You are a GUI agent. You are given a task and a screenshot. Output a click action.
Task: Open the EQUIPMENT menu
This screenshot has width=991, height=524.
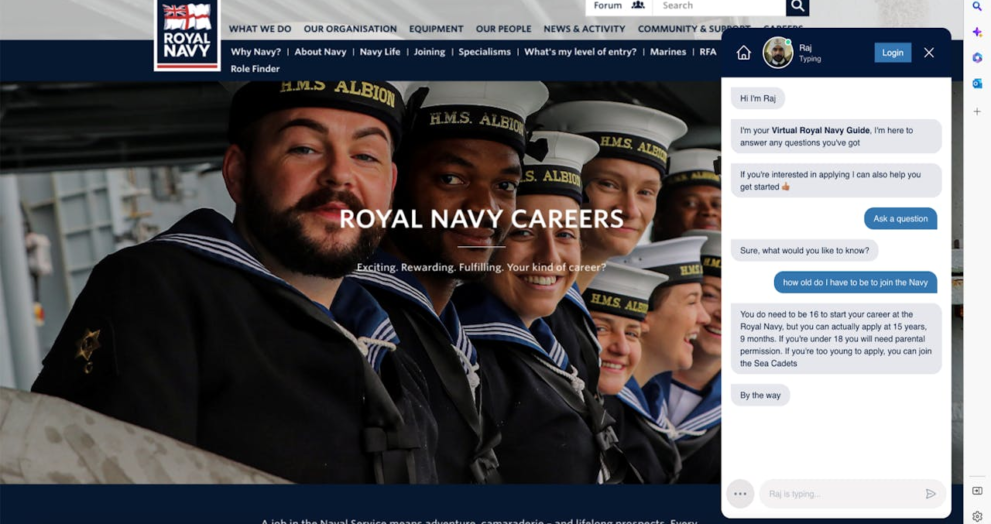[x=436, y=29]
